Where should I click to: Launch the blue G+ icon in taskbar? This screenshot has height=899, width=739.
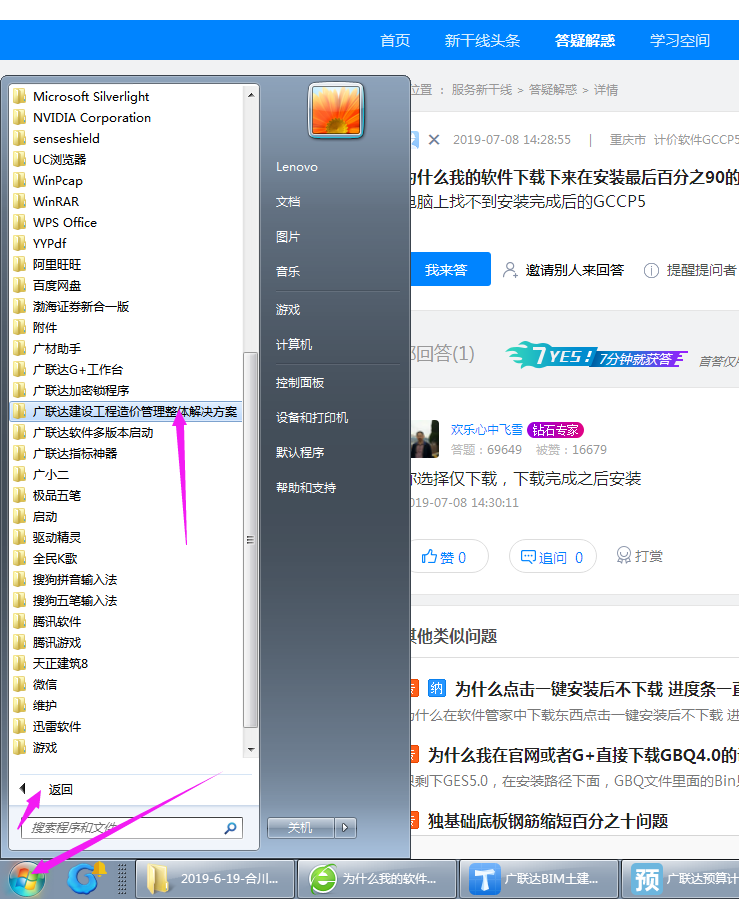click(x=85, y=879)
